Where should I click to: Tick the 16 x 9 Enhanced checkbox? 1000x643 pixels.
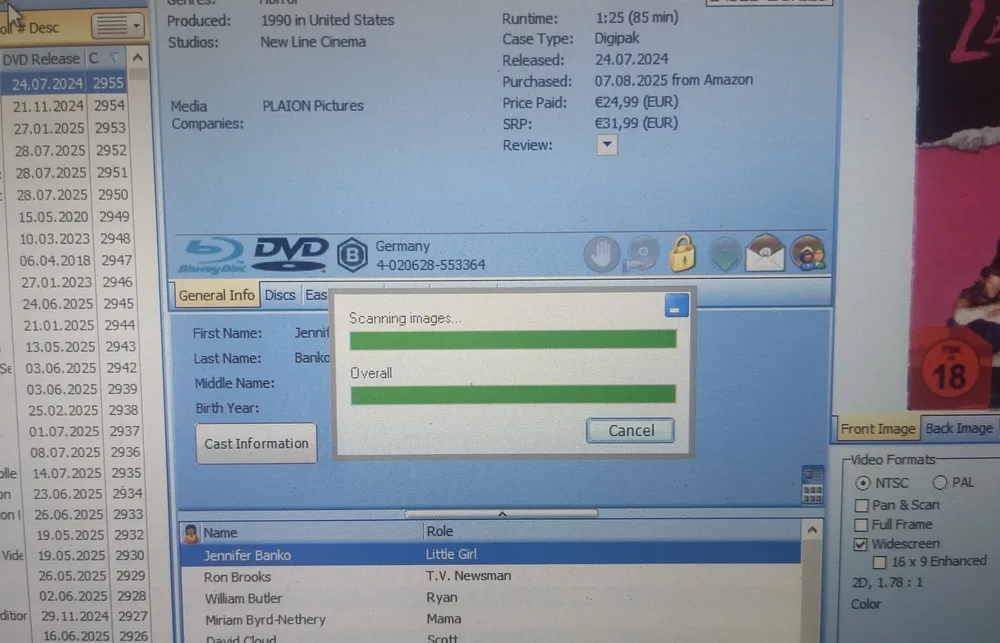pyautogui.click(x=879, y=562)
